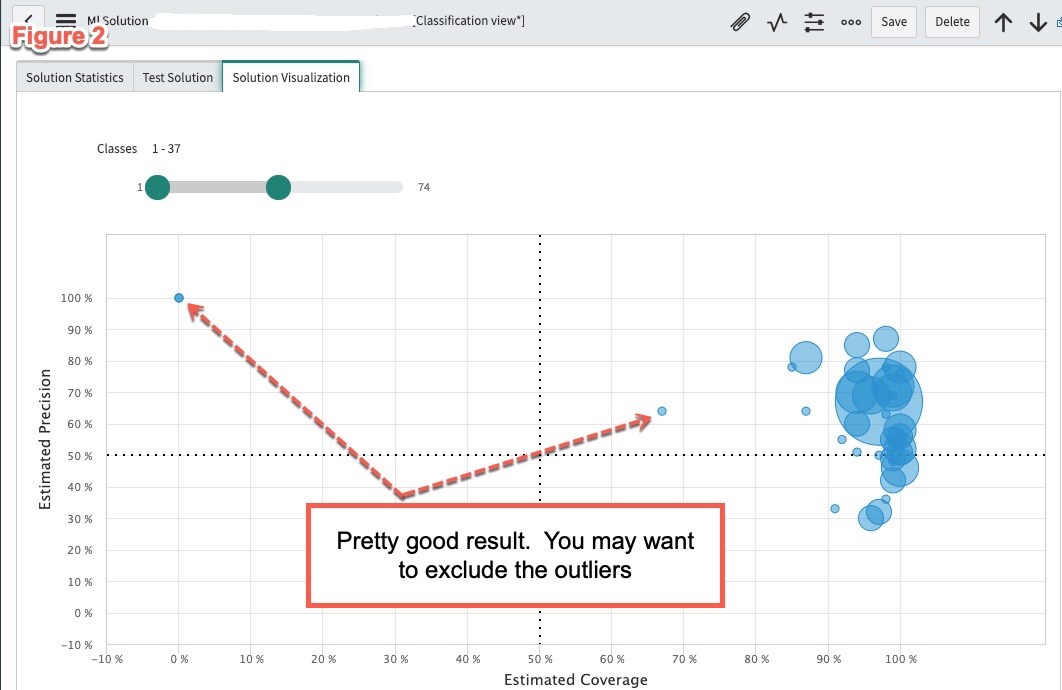
Task: Delete the current solution
Action: point(951,21)
